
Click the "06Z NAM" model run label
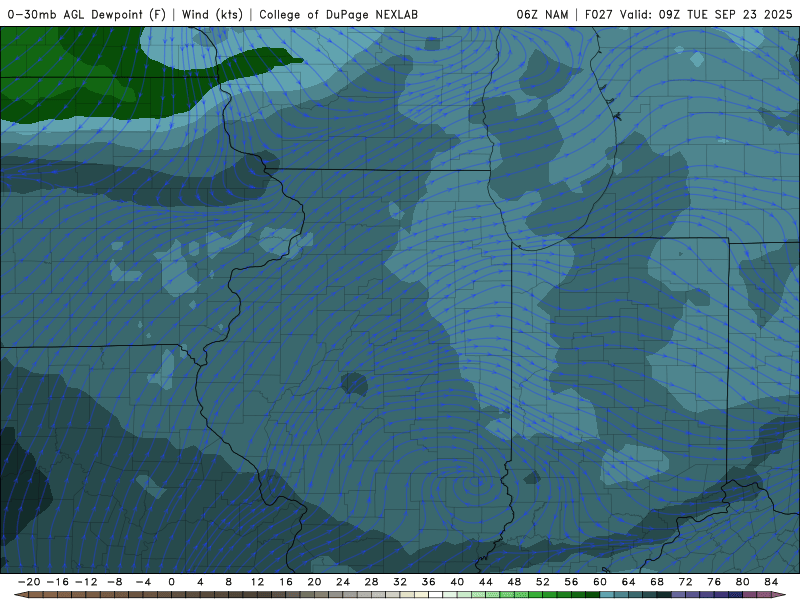click(542, 15)
